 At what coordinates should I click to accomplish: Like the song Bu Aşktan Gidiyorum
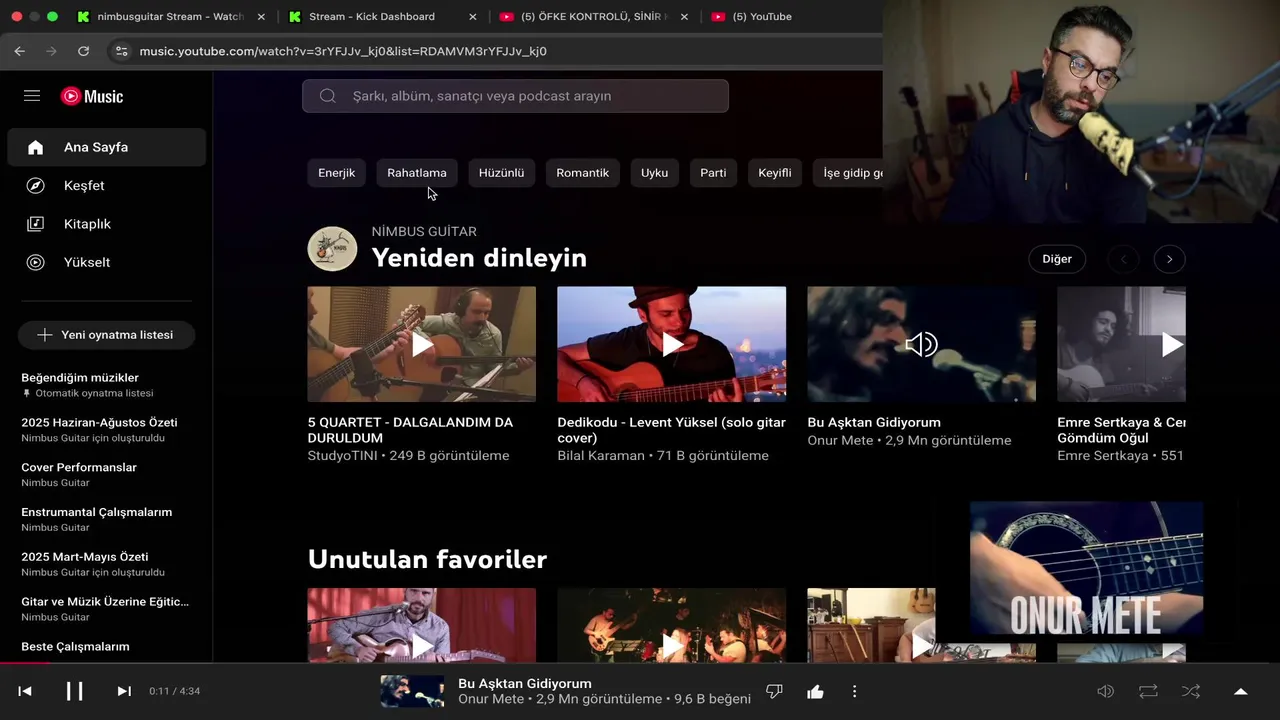[815, 691]
